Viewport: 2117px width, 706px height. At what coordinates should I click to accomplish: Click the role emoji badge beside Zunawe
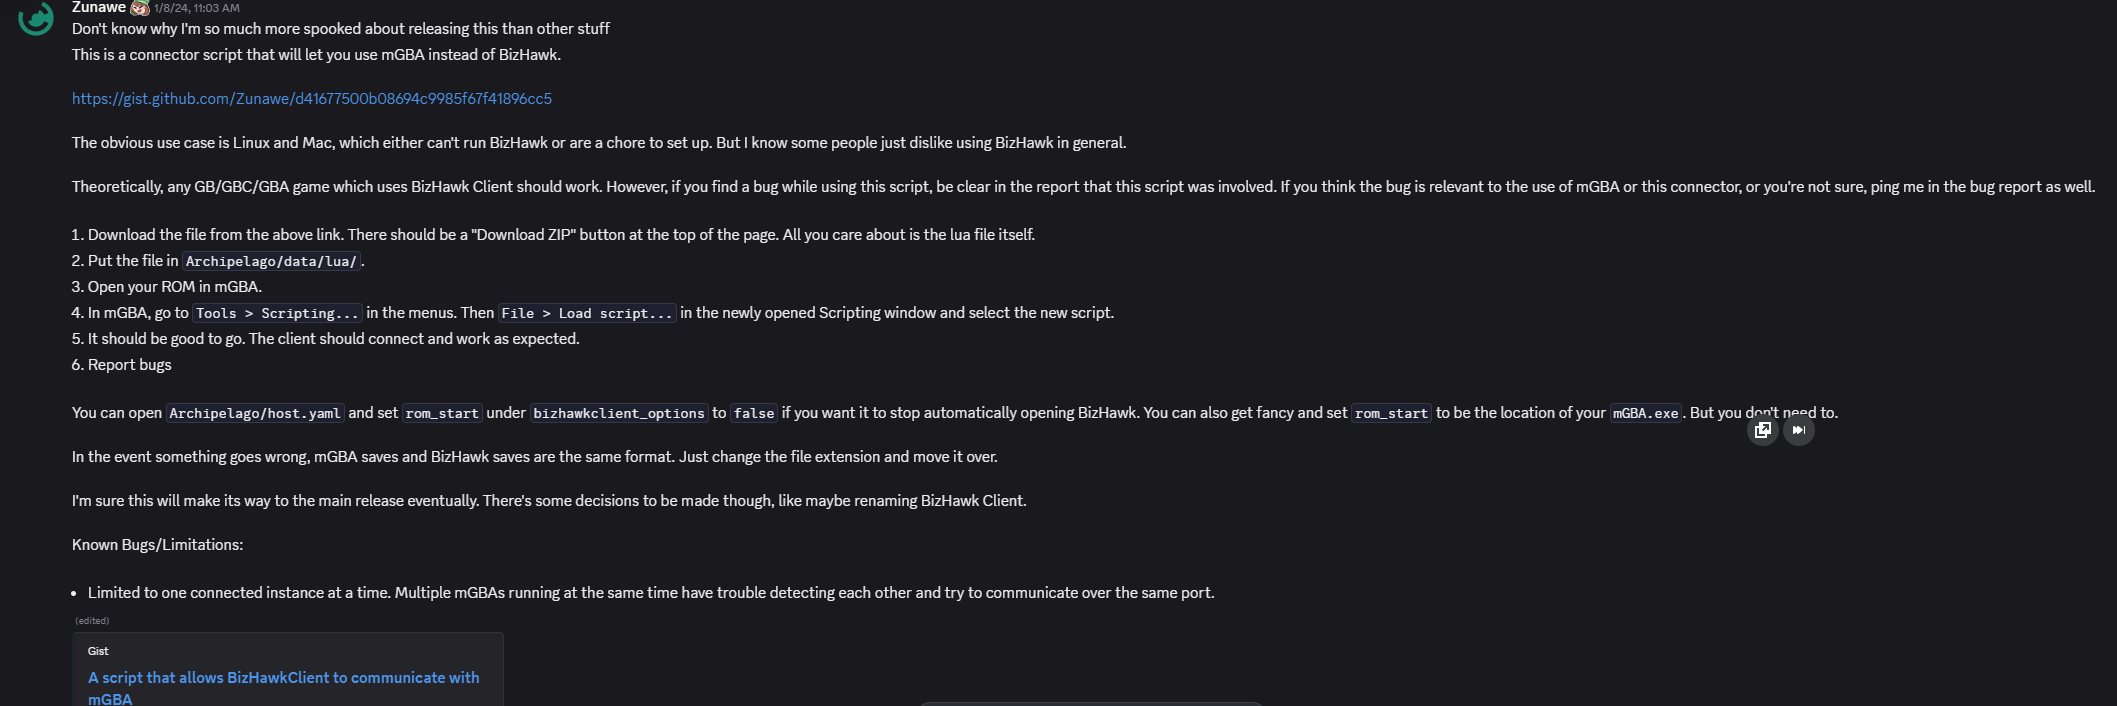(x=140, y=8)
